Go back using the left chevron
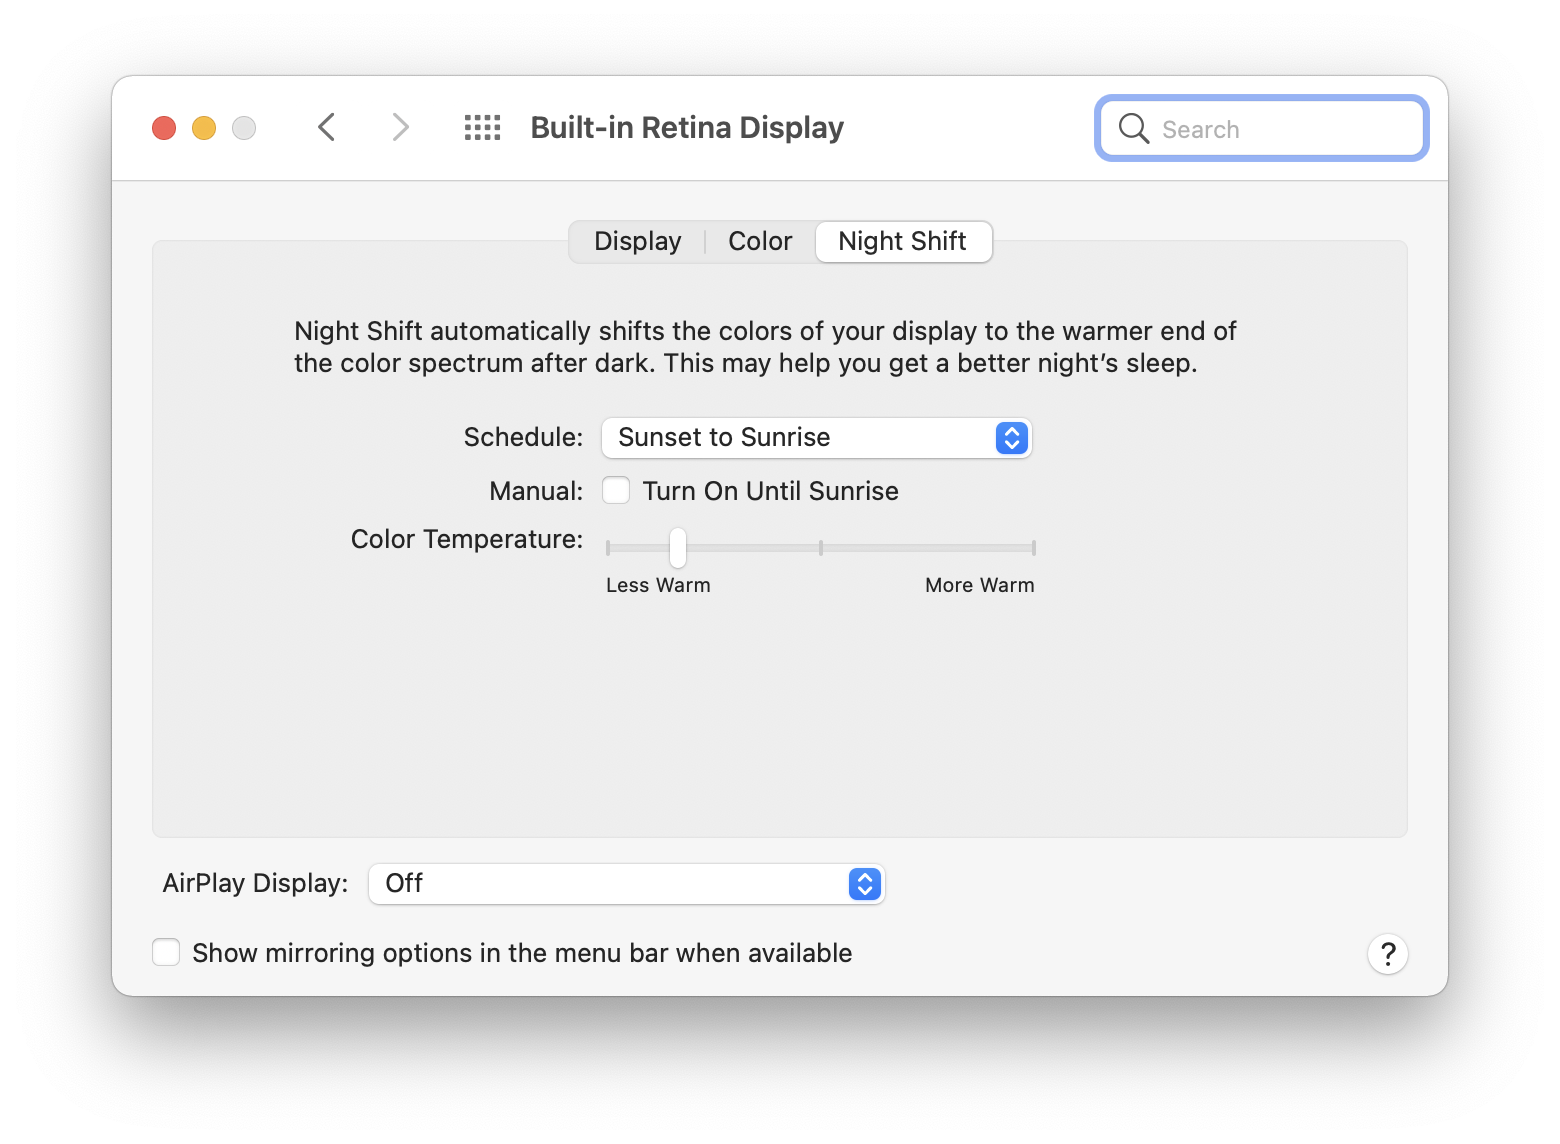The height and width of the screenshot is (1144, 1560). (326, 127)
